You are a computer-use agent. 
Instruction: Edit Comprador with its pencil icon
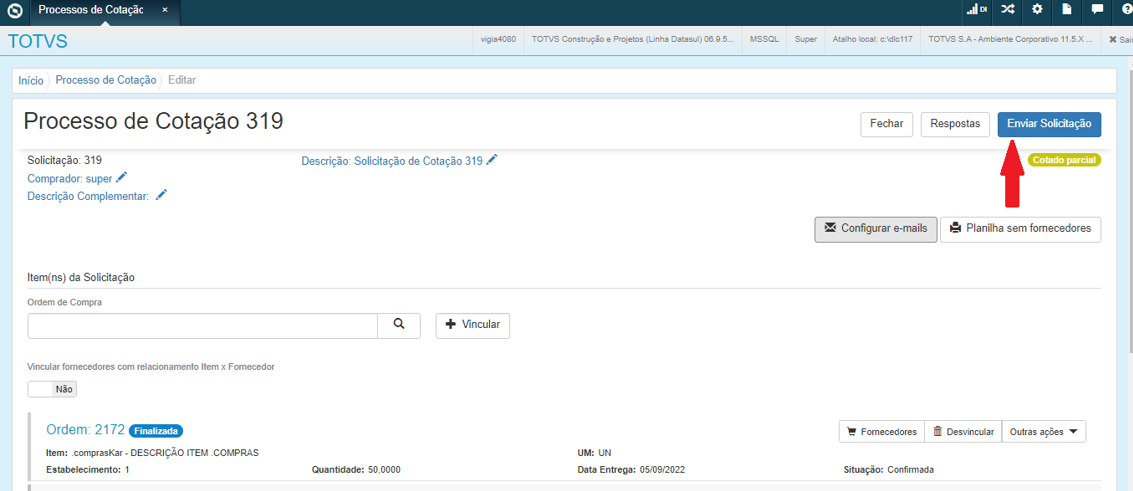coord(121,178)
